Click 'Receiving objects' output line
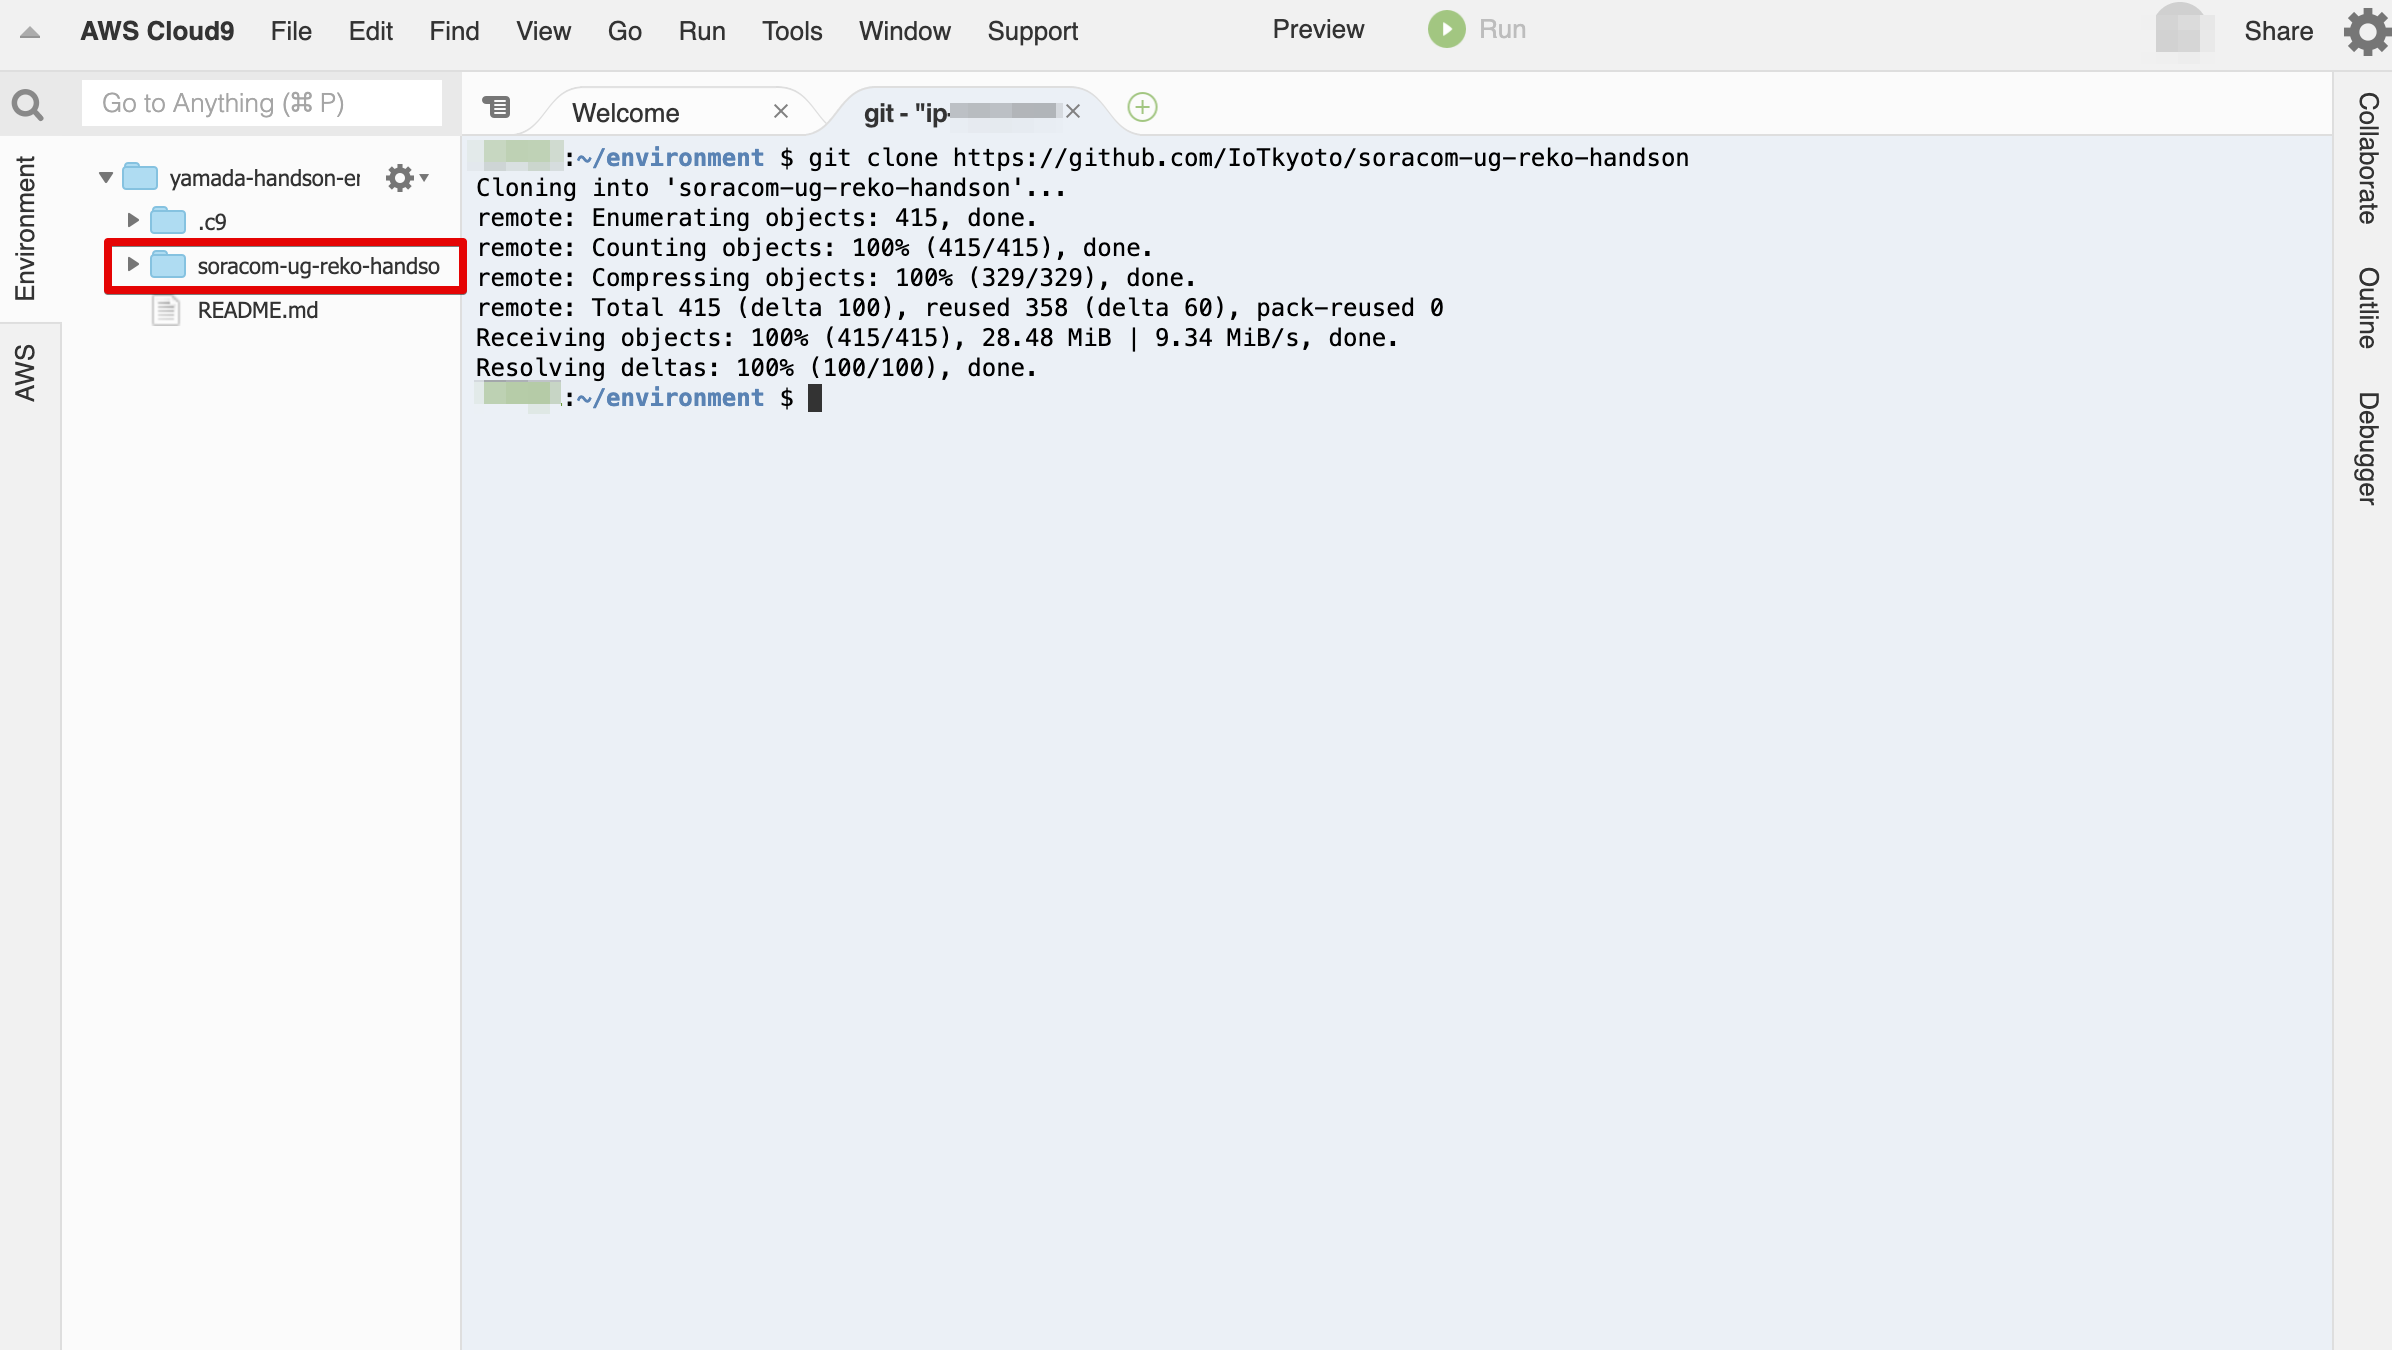This screenshot has height=1350, width=2392. [x=936, y=338]
